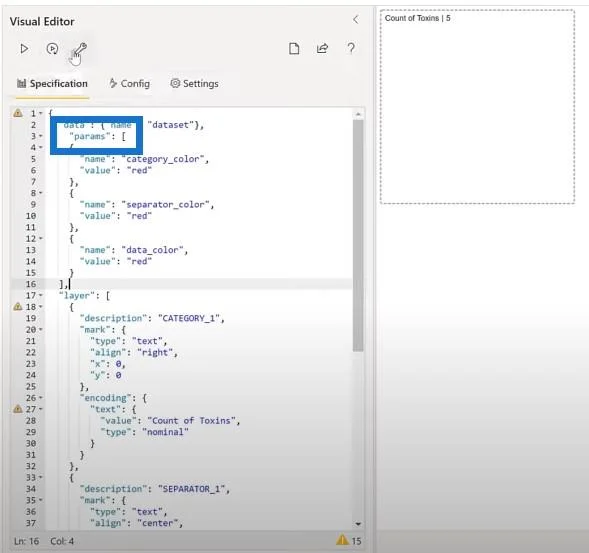Click "Count of Toxins" value on line 28
Image resolution: width=589 pixels, height=553 pixels.
pos(191,421)
